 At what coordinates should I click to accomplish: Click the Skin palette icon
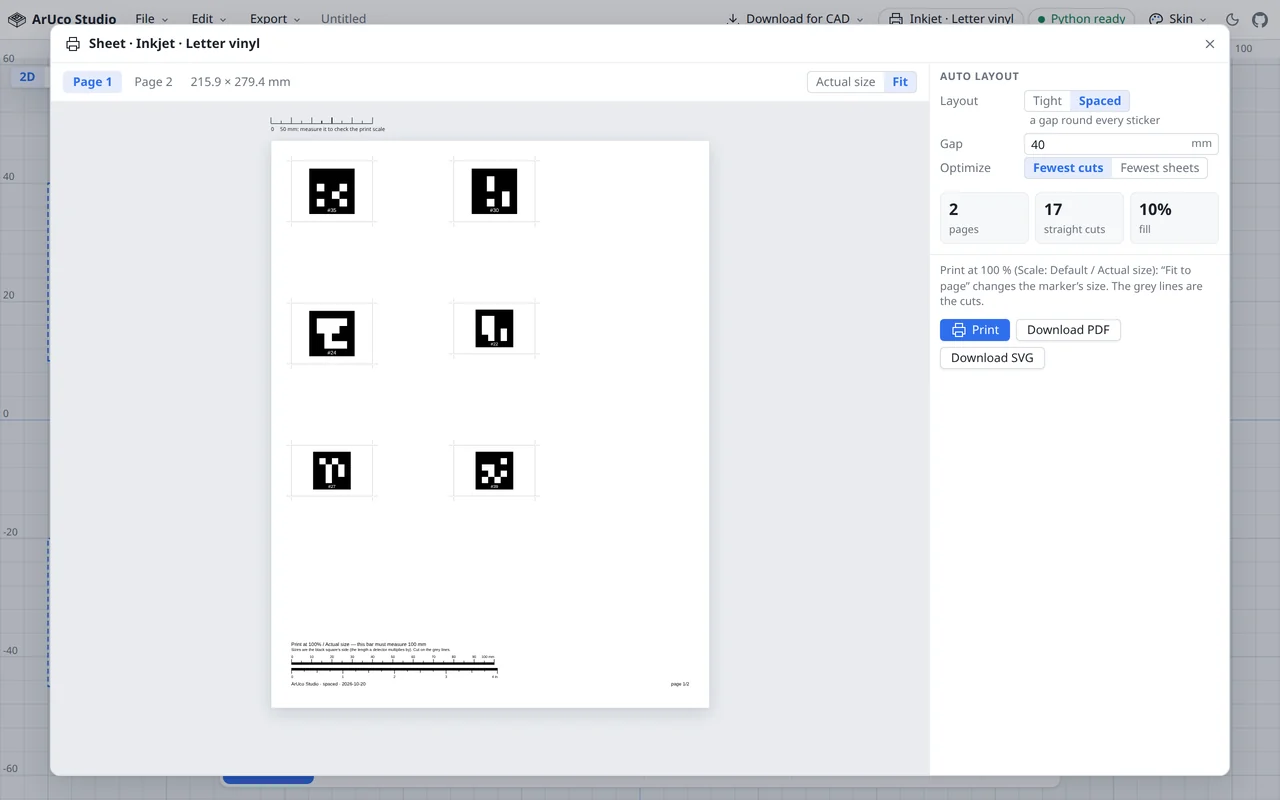1156,19
